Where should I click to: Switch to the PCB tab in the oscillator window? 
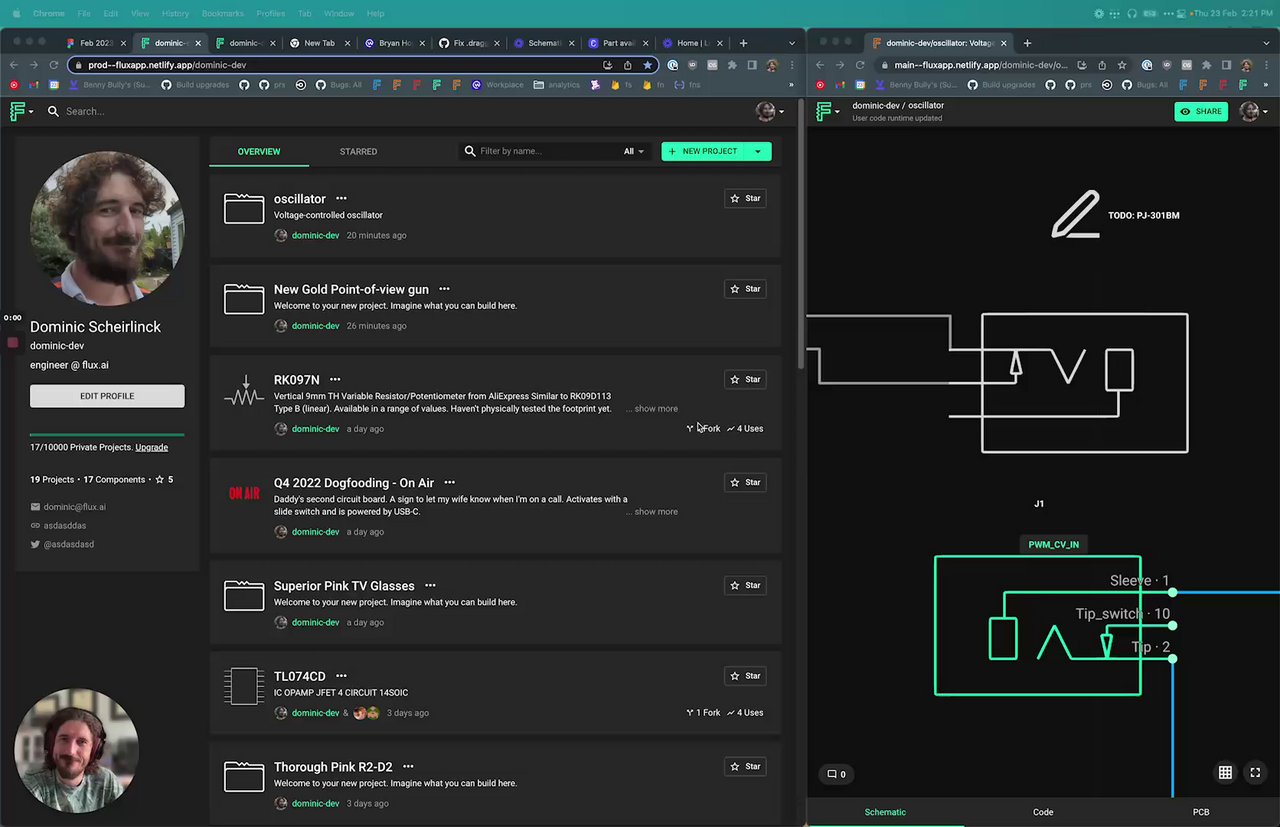click(1201, 812)
